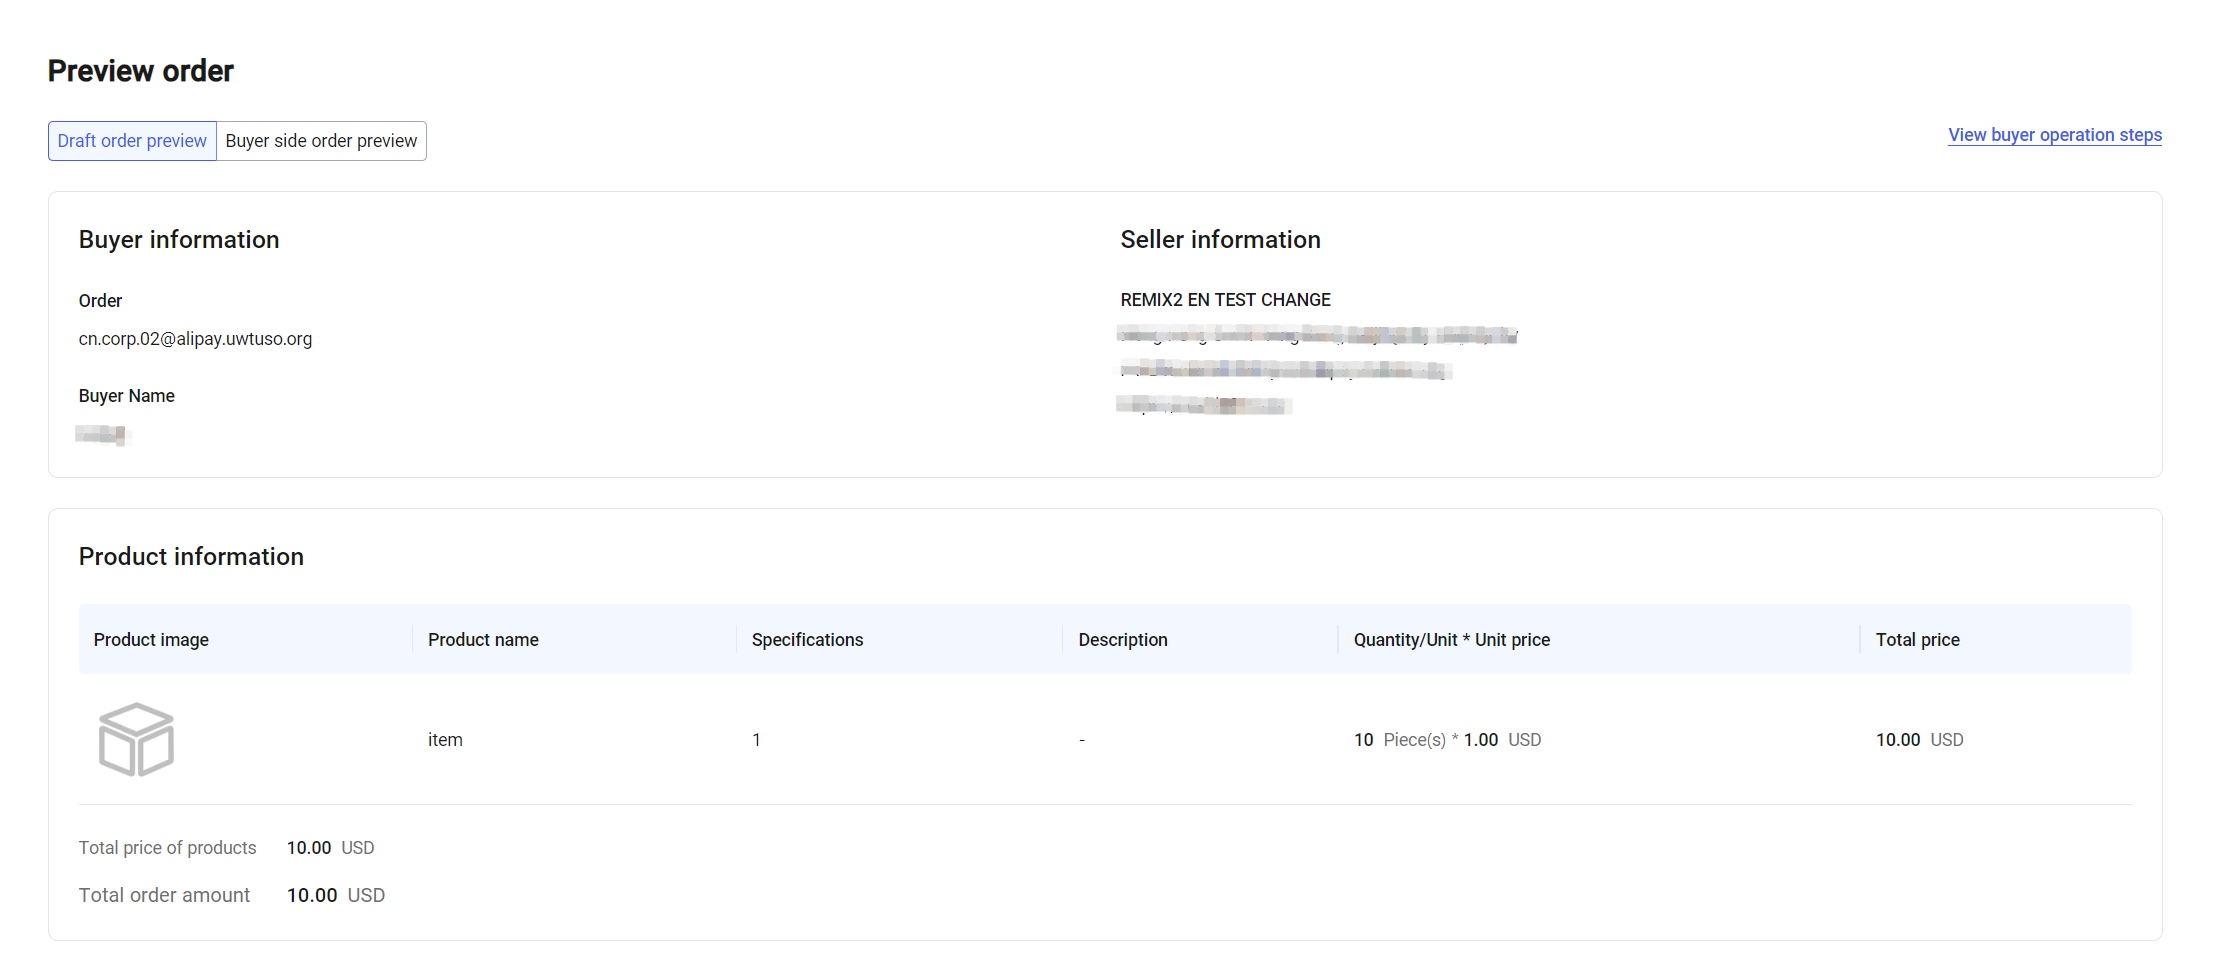Click the Description column header
The image size is (2221, 961).
(x=1122, y=639)
